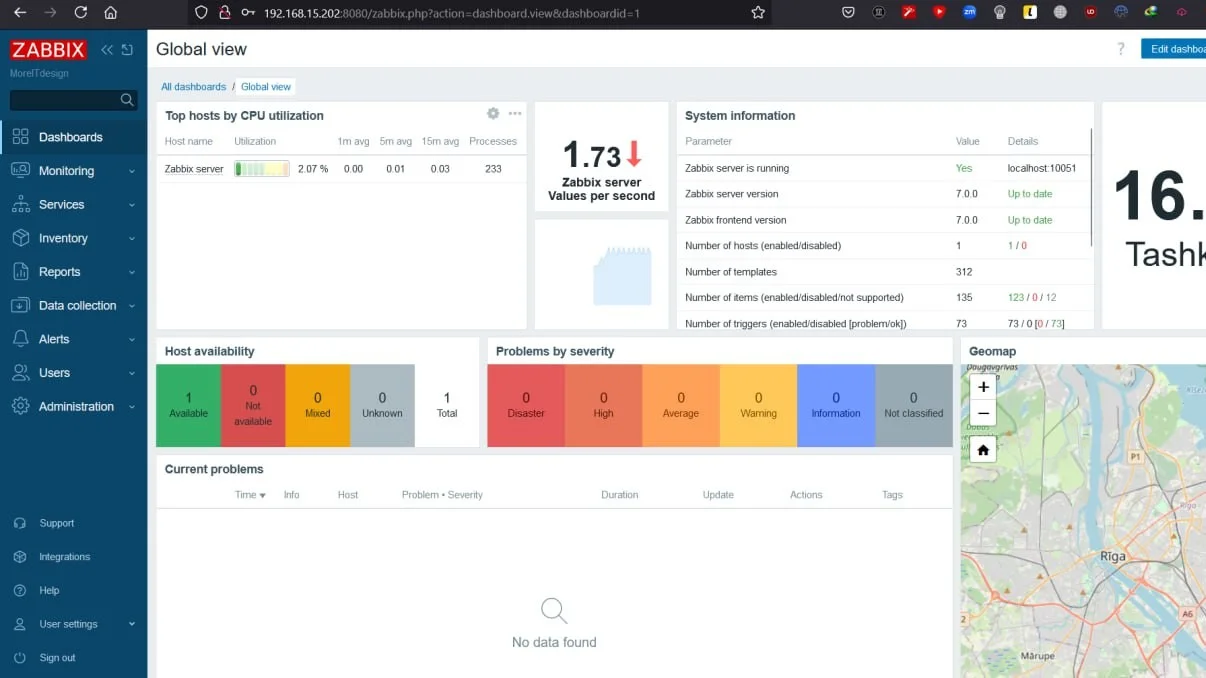Open the gear settings on CPU utilization widget
The height and width of the screenshot is (678, 1206).
click(x=492, y=114)
